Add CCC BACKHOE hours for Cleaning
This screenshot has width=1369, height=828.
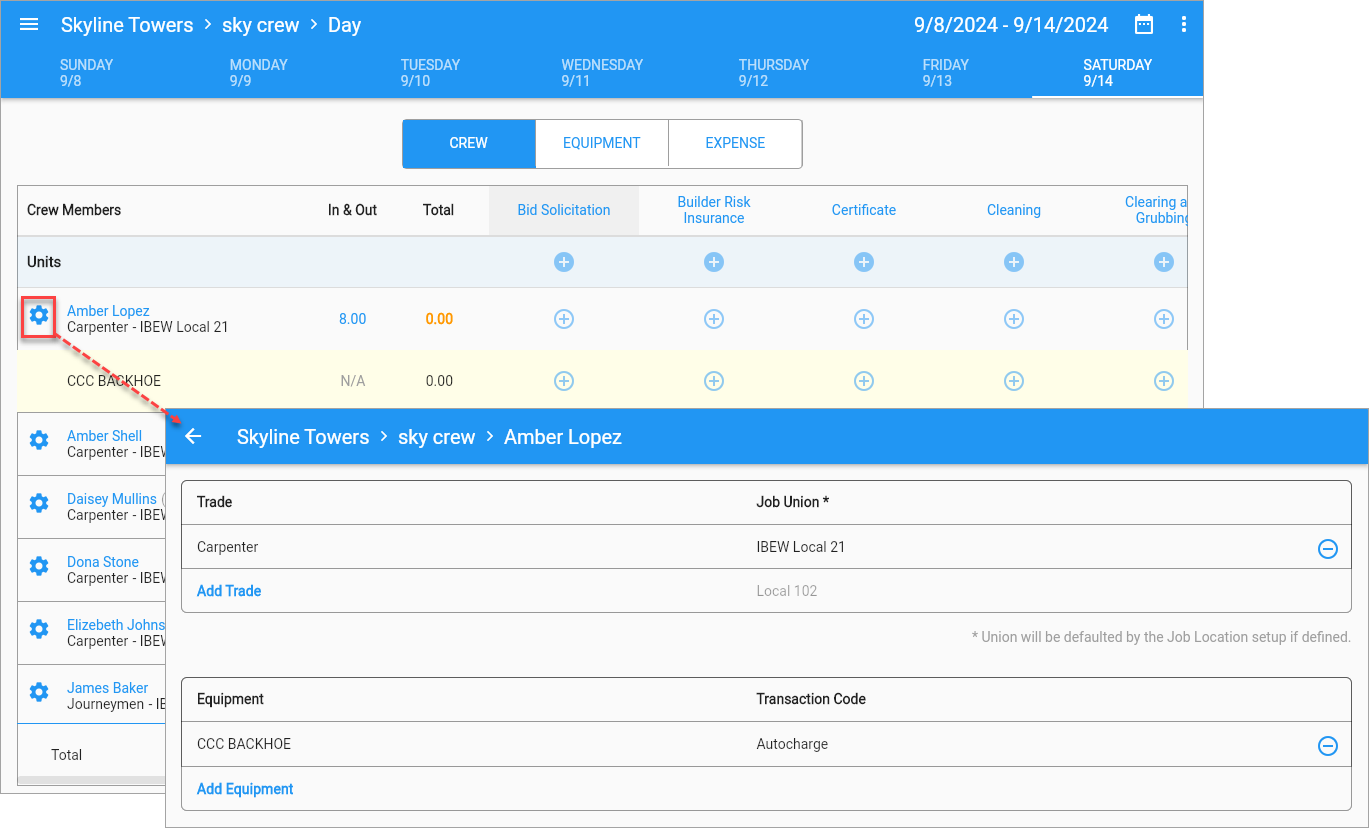pos(1014,381)
